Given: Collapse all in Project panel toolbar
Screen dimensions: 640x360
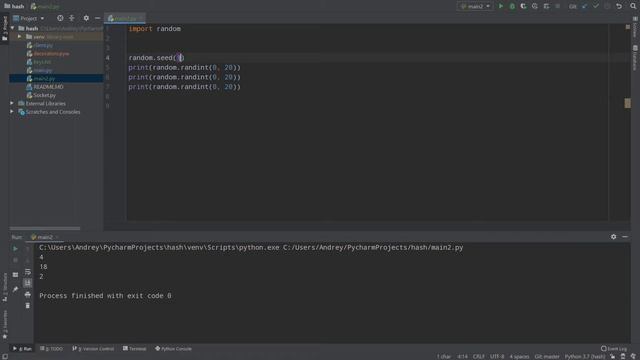Looking at the screenshot, I should click(72, 18).
